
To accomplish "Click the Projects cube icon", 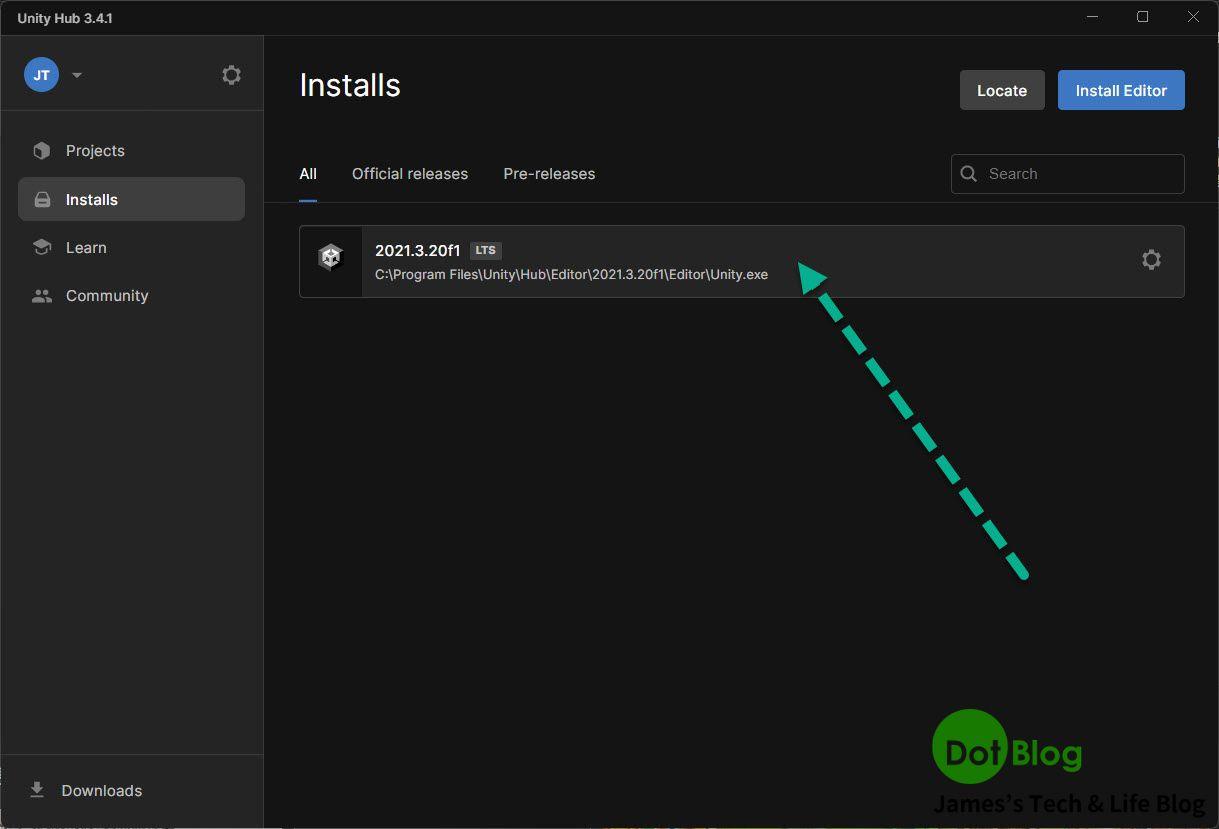I will pos(41,151).
